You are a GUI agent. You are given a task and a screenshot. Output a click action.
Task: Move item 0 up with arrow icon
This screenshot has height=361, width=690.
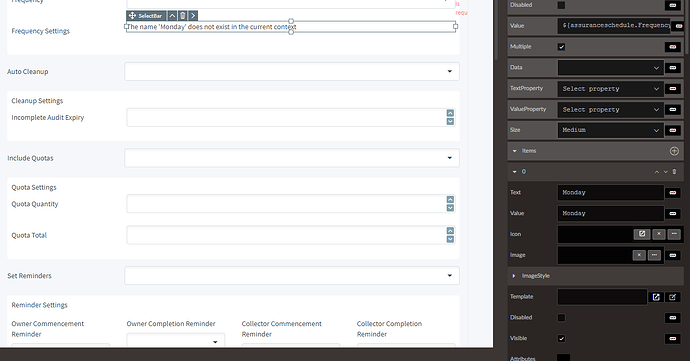tap(657, 172)
